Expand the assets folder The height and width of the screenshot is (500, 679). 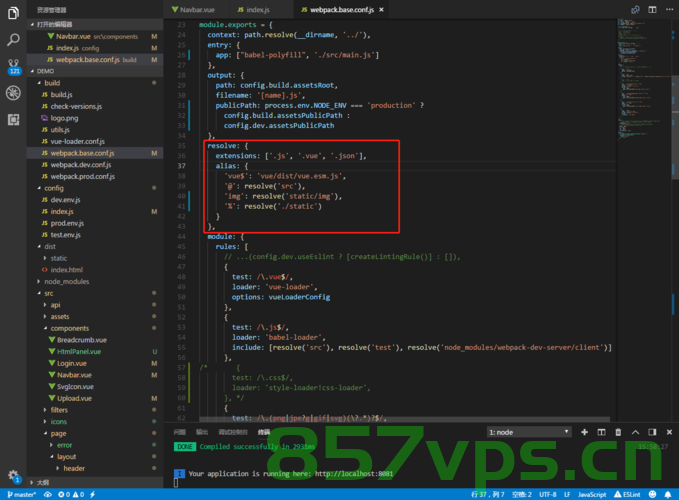coord(95,316)
